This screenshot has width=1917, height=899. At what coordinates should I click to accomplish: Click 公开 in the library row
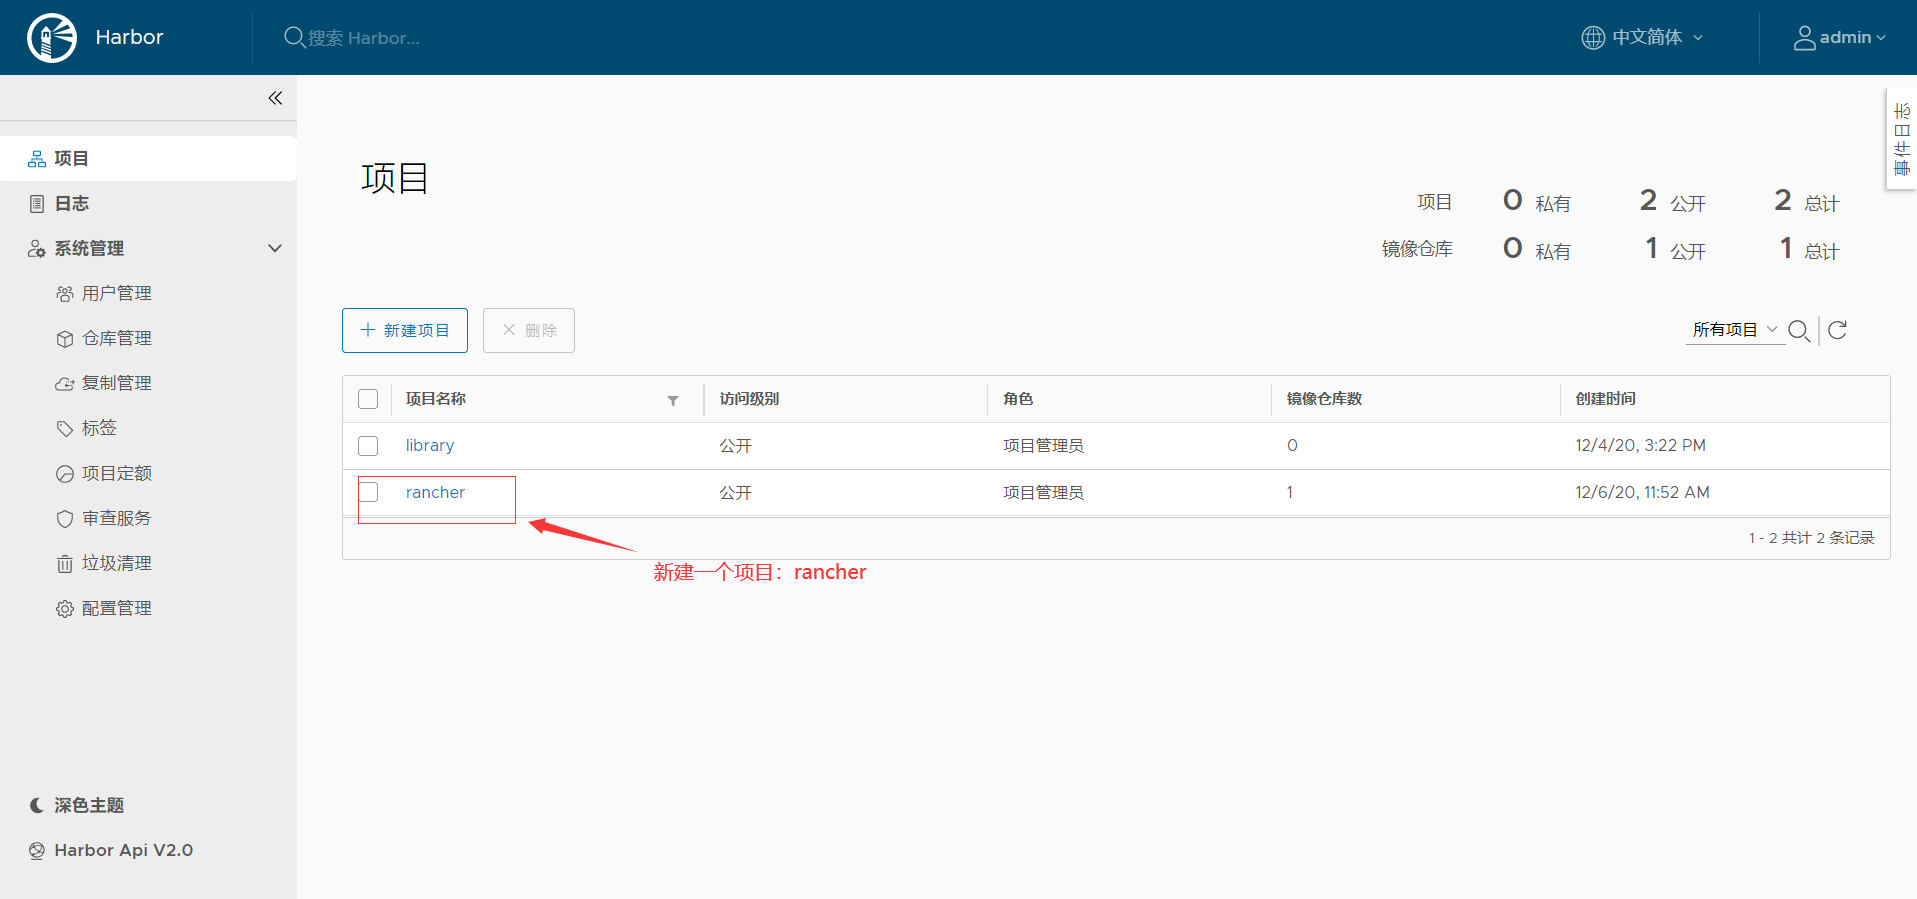(x=735, y=446)
